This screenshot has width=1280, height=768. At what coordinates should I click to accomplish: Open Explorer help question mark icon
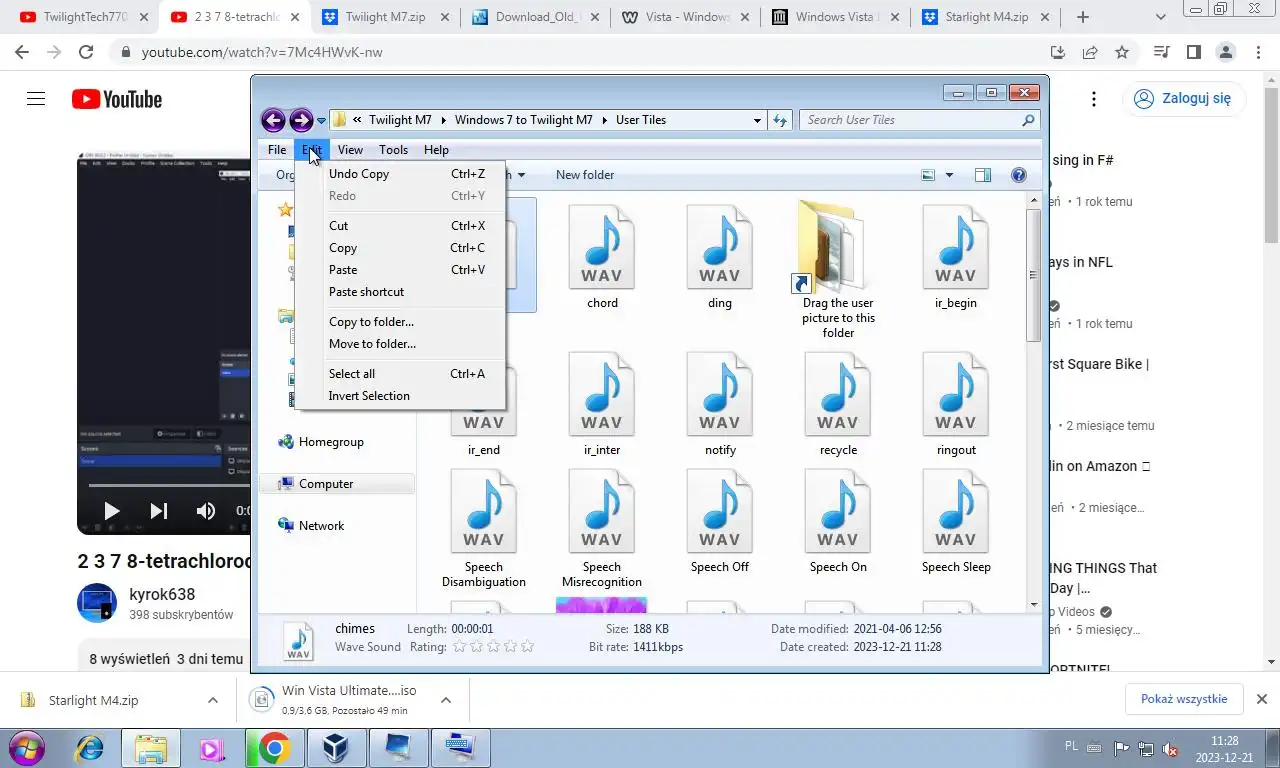pyautogui.click(x=1018, y=175)
